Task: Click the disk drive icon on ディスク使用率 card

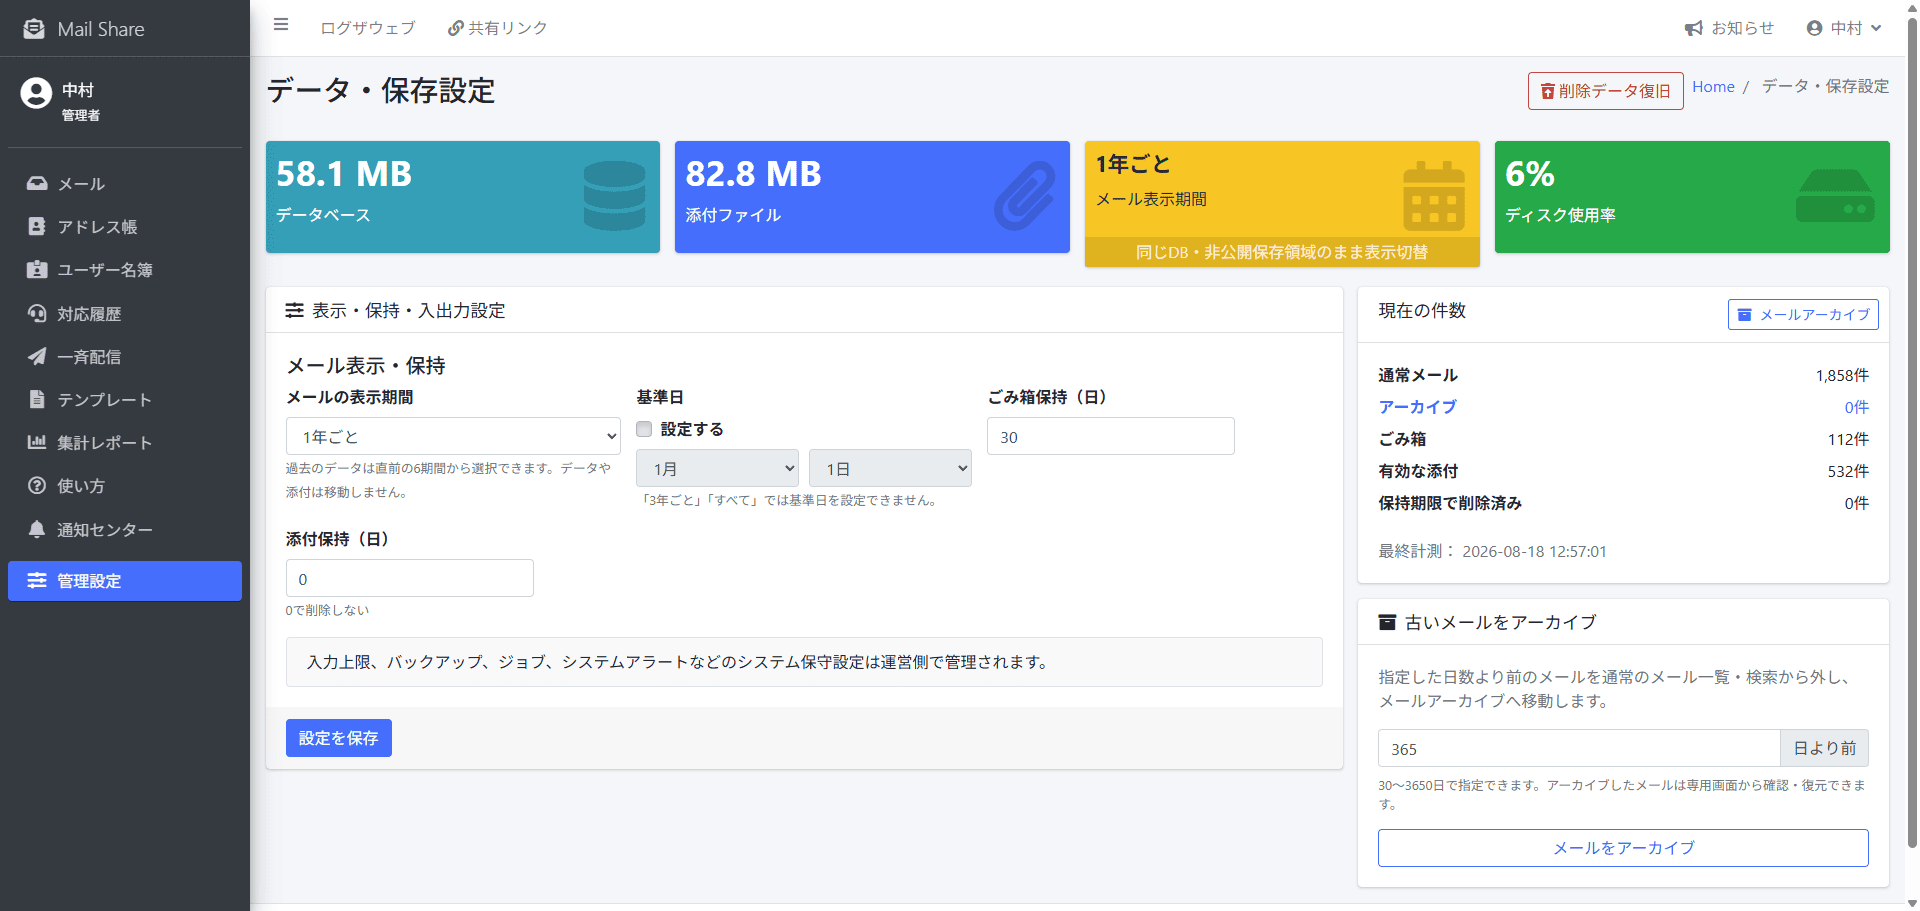Action: (1835, 196)
